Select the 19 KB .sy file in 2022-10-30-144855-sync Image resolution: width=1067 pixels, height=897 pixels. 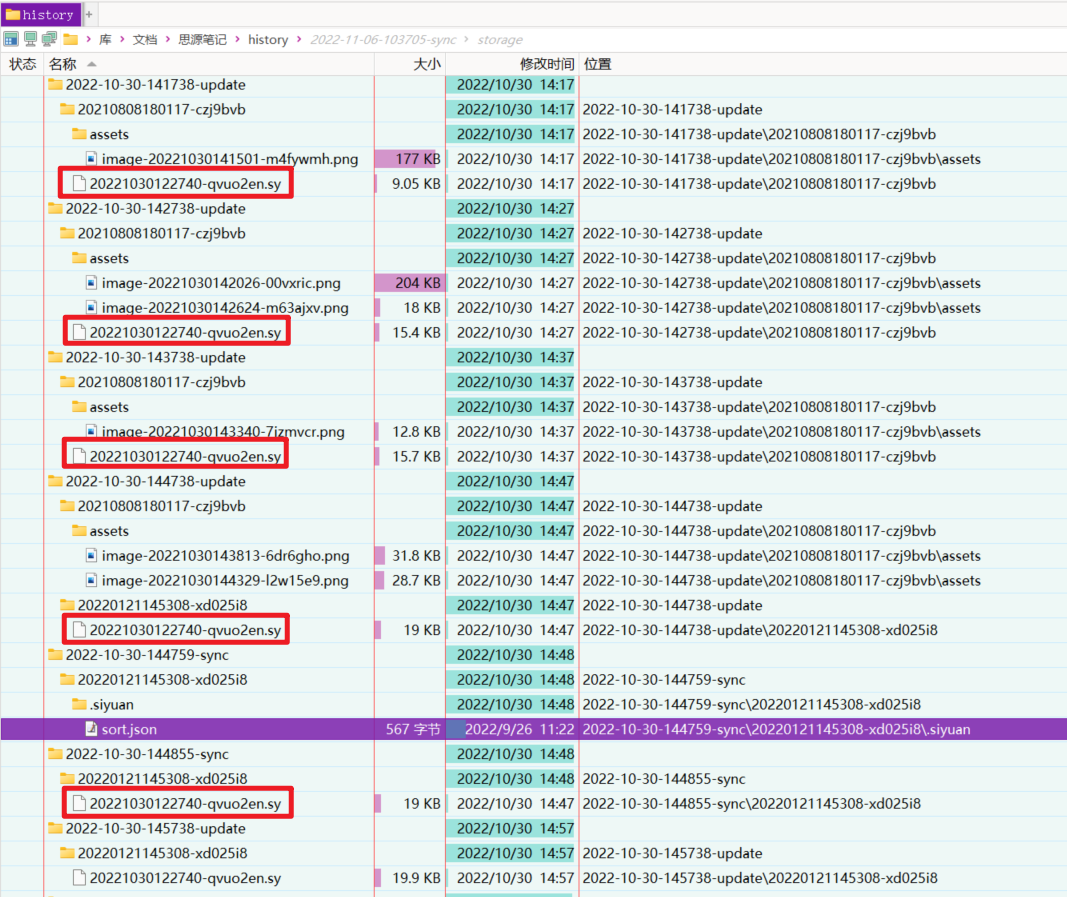185,804
